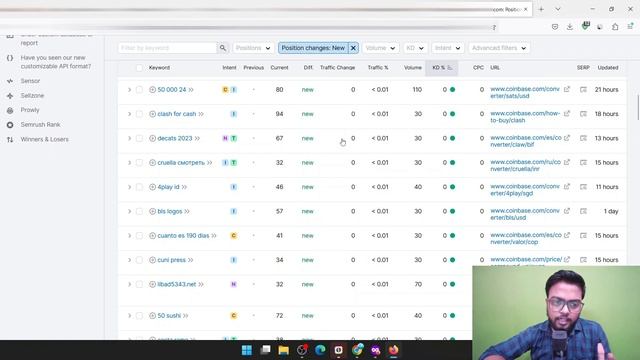Open Microsoft Edge from taskbar

click(x=320, y=350)
